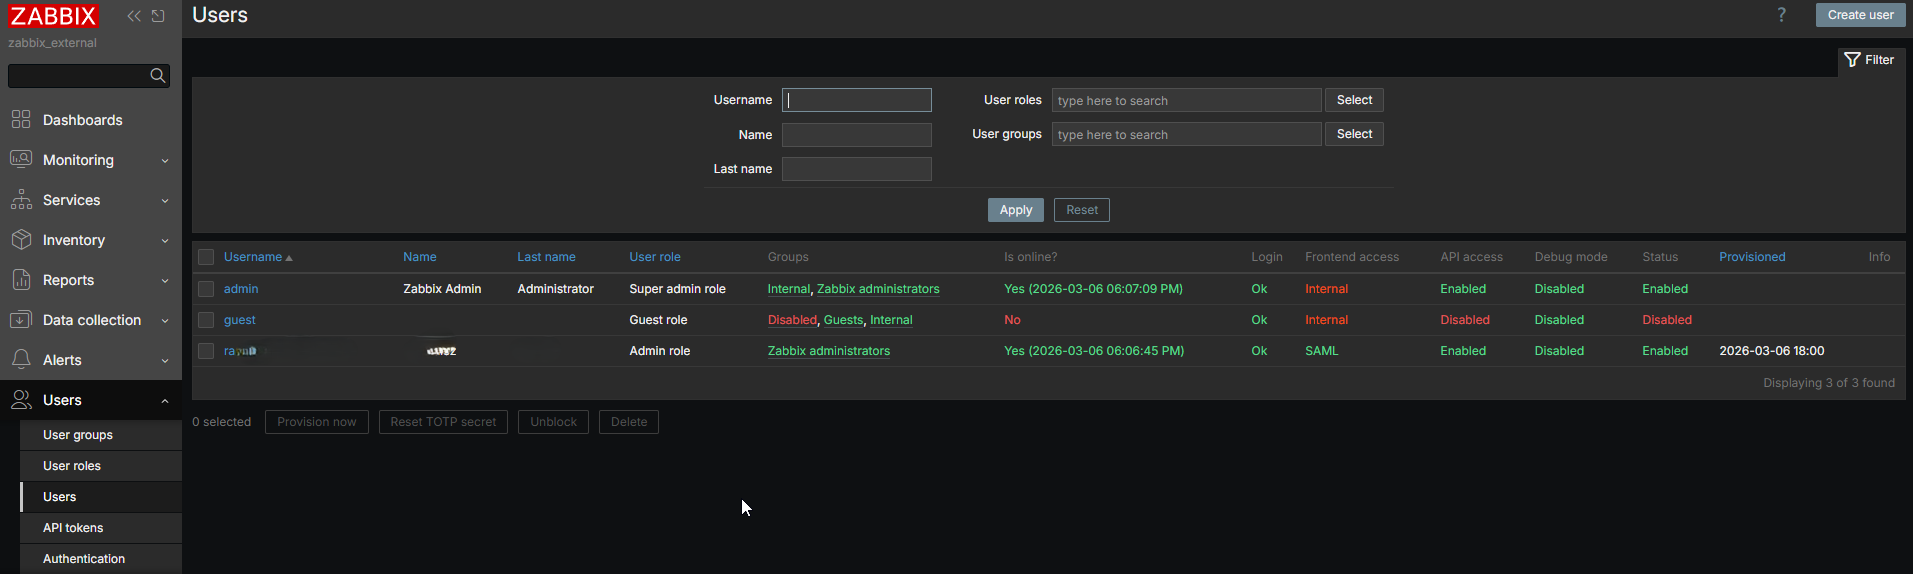Collapse the sidebar with double-arrow icon
Viewport: 1913px width, 574px height.
[x=134, y=16]
